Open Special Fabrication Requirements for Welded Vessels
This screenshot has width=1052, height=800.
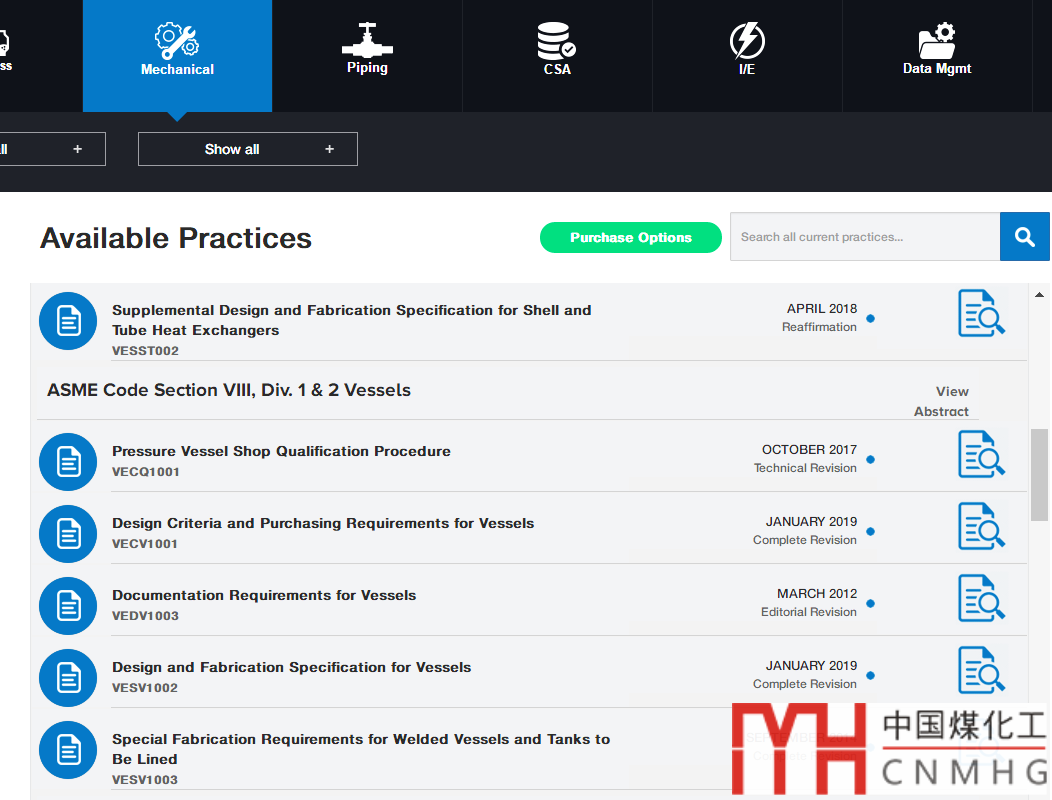click(361, 749)
